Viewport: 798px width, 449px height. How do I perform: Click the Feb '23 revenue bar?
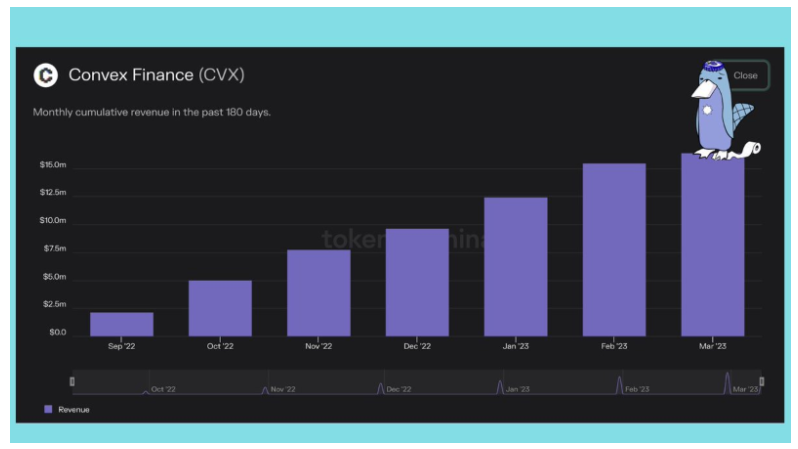pyautogui.click(x=614, y=250)
